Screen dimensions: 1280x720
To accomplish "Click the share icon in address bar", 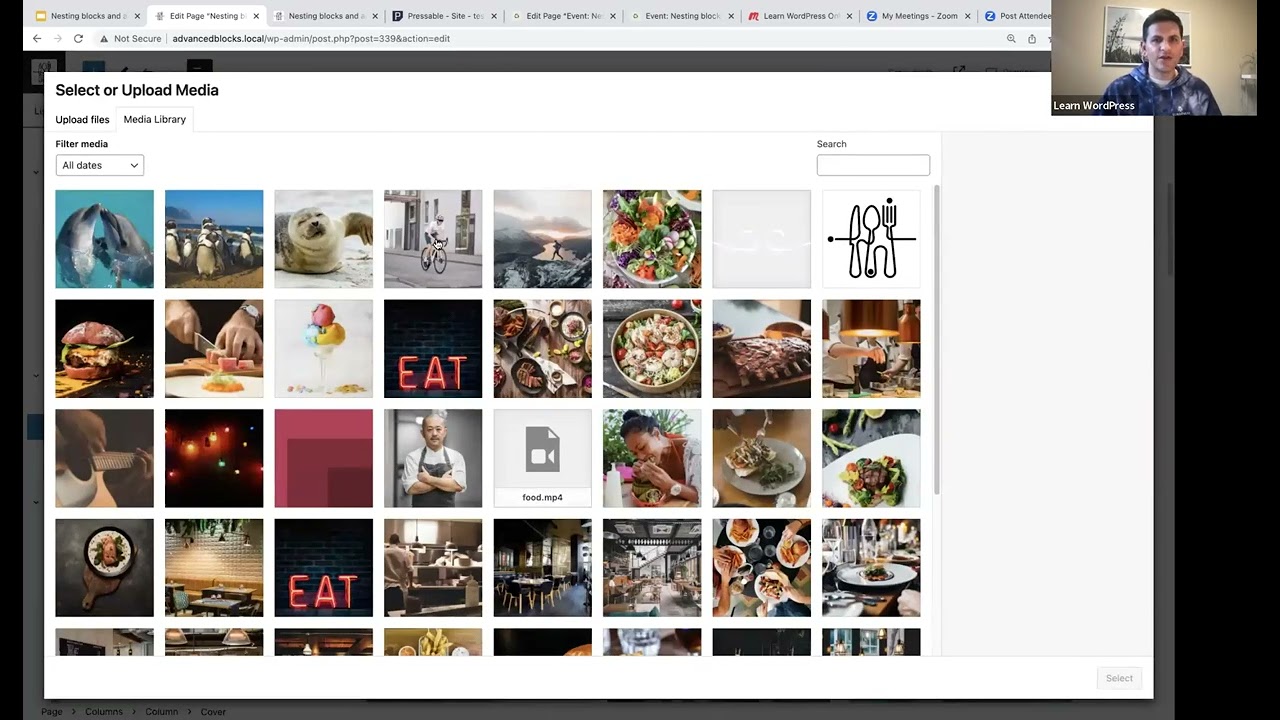I will 1032,38.
